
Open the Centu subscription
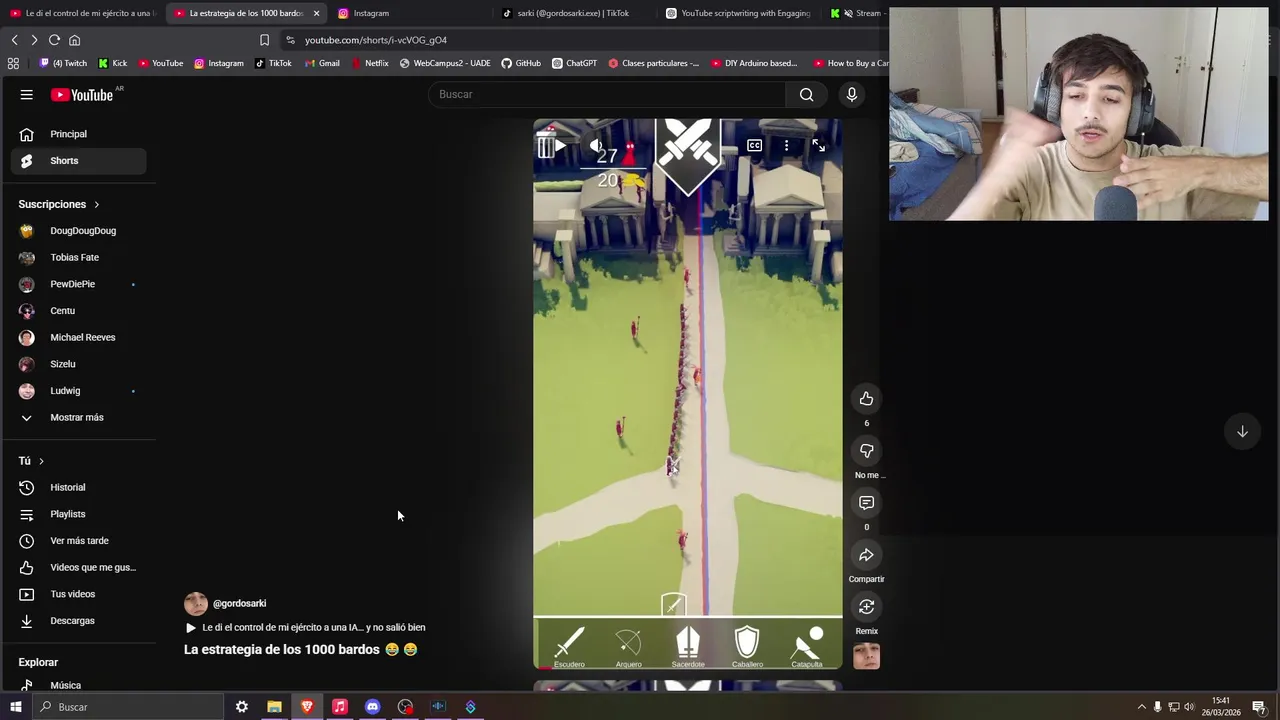pos(78,311)
